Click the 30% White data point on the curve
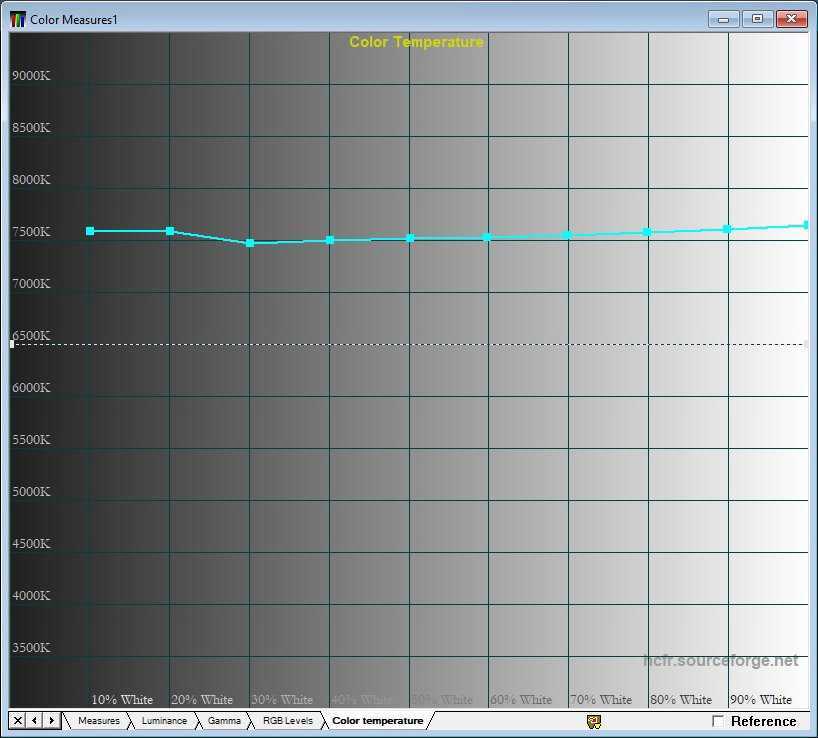Image resolution: width=818 pixels, height=738 pixels. pos(250,243)
